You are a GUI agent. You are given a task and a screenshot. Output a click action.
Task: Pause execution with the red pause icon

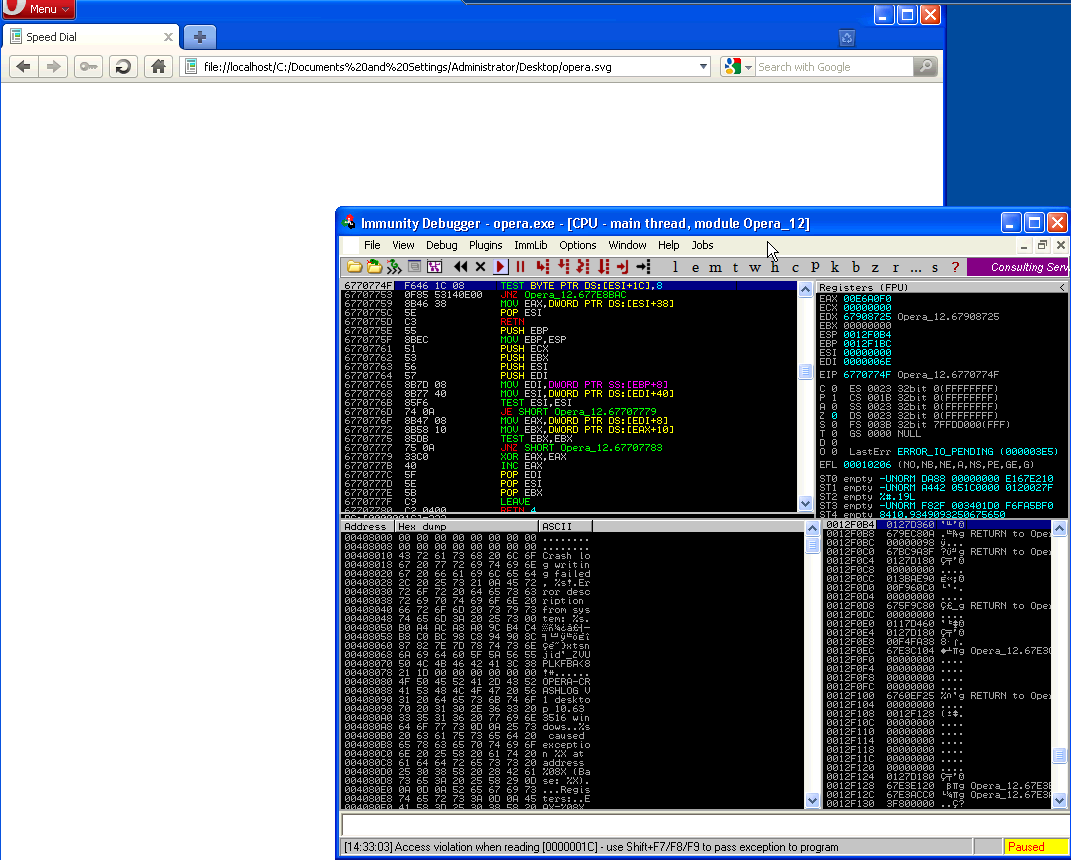pos(520,267)
